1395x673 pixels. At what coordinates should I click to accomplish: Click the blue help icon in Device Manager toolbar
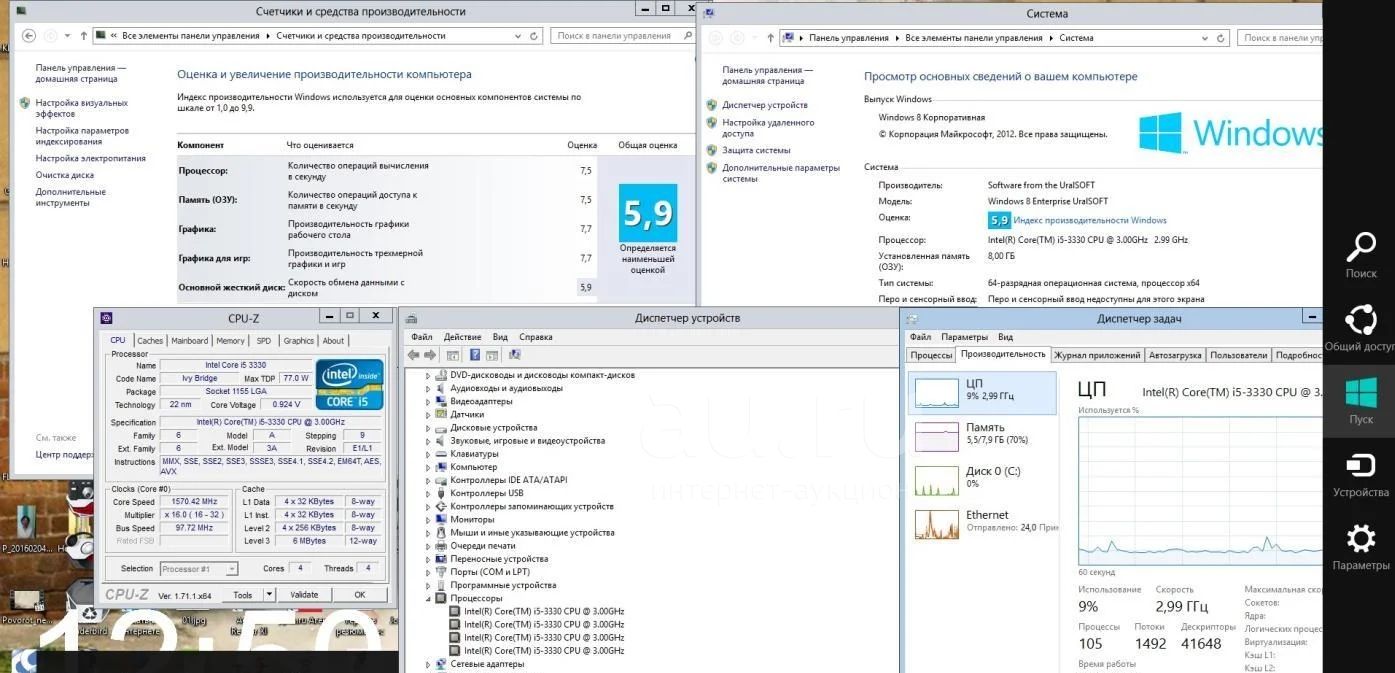[475, 355]
